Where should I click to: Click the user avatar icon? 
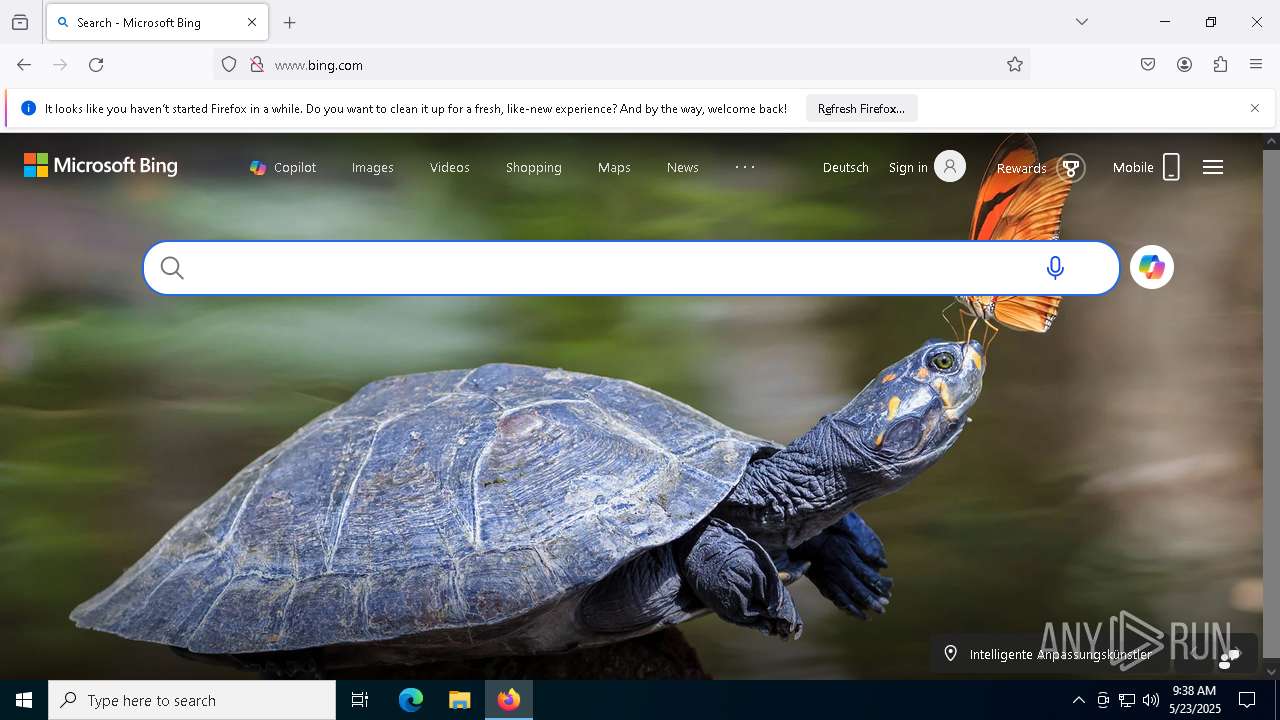[950, 166]
